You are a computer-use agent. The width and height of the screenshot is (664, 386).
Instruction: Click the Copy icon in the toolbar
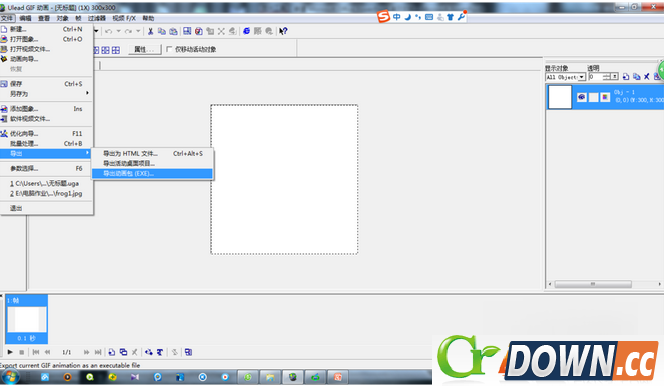[x=162, y=31]
